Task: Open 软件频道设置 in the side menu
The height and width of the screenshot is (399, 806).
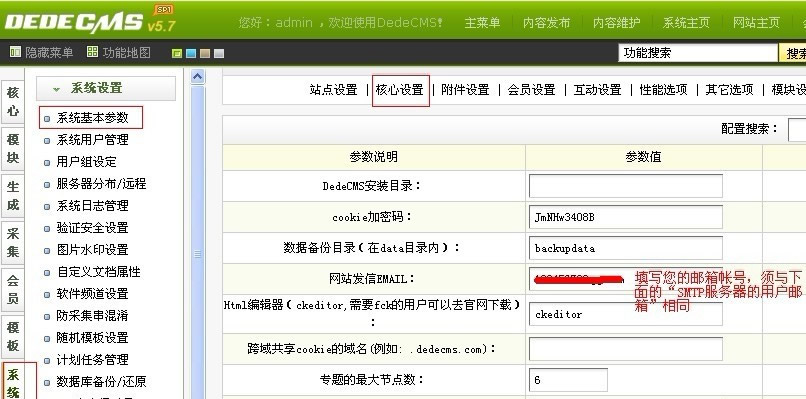Action: (x=92, y=294)
